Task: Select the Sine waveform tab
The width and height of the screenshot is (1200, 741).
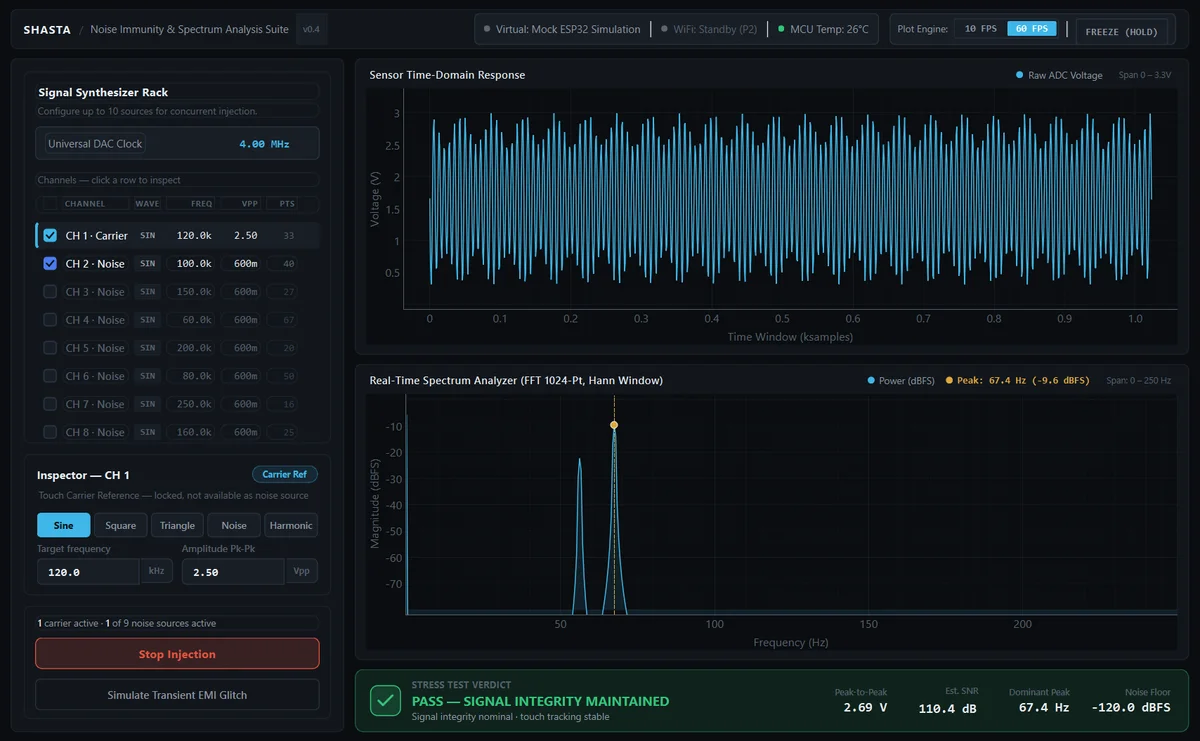Action: pos(63,525)
